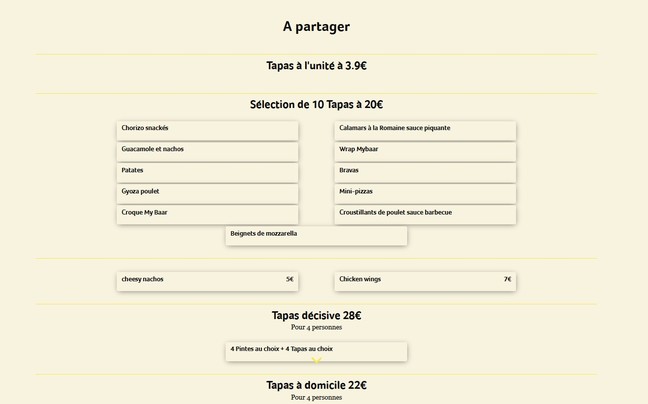The image size is (648, 404).
Task: Expand the yellow chevron under 4 Pintes
Action: click(316, 360)
